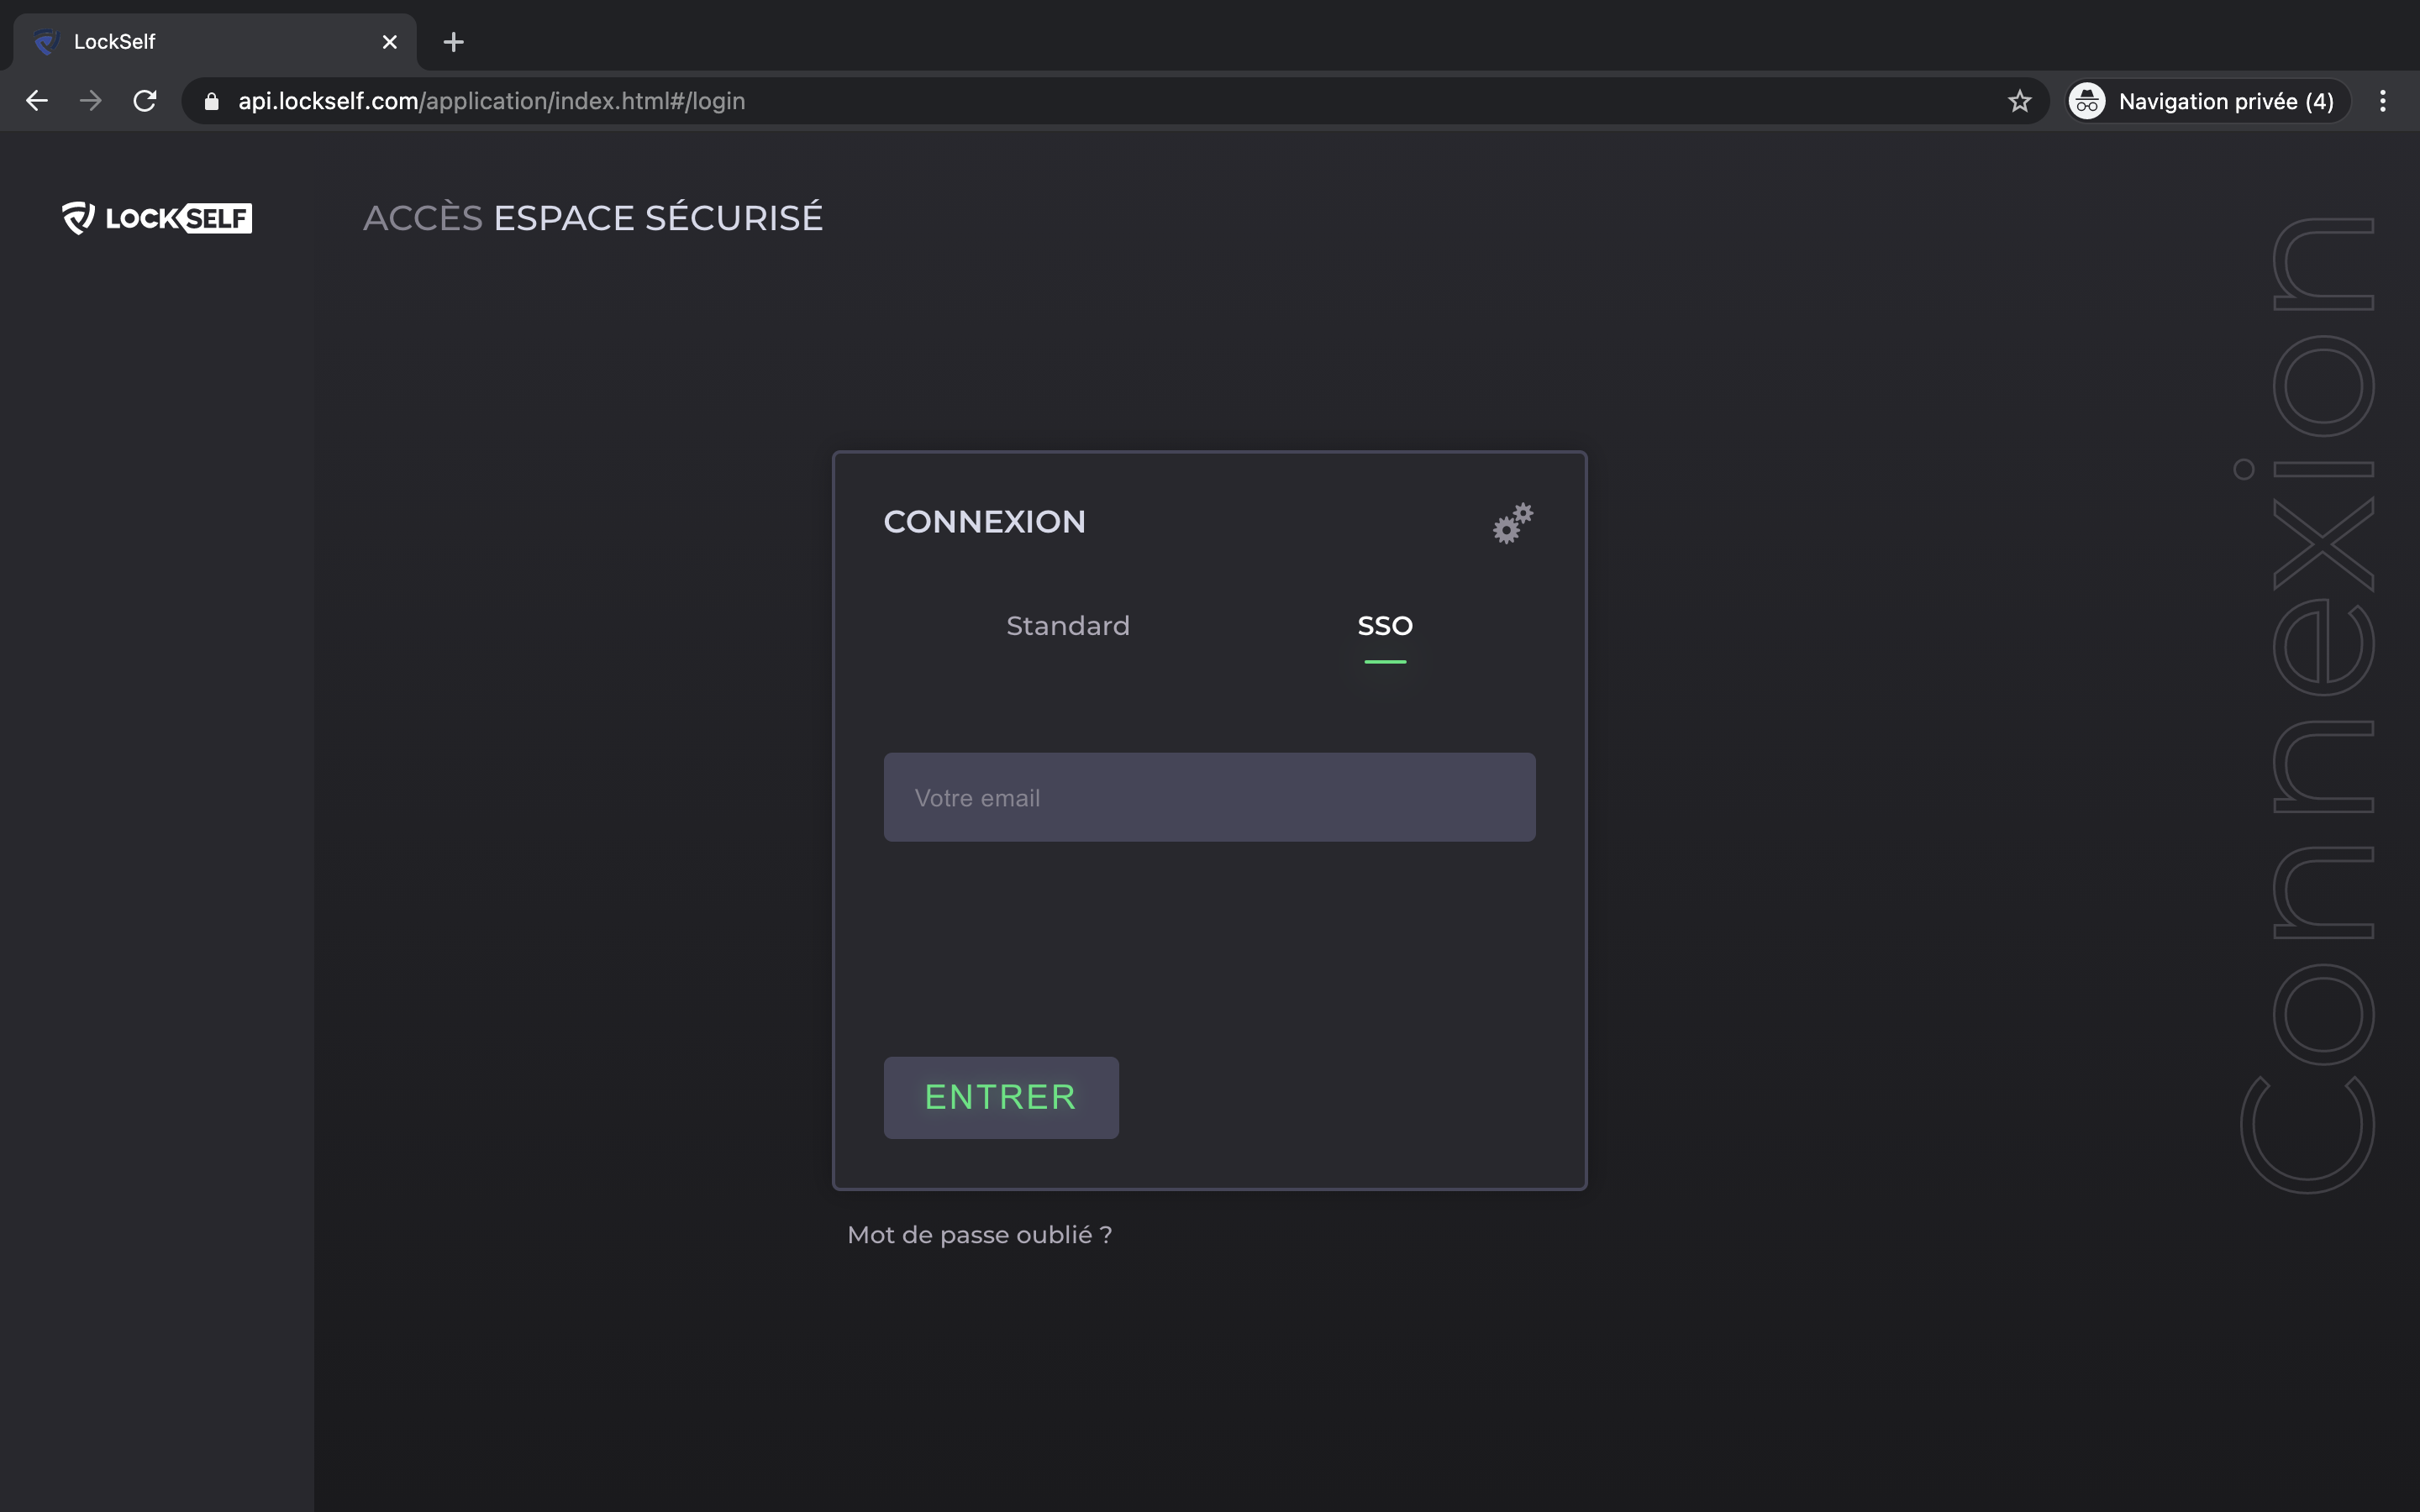
Task: Click the Navigation privée incognito badge
Action: [2208, 101]
